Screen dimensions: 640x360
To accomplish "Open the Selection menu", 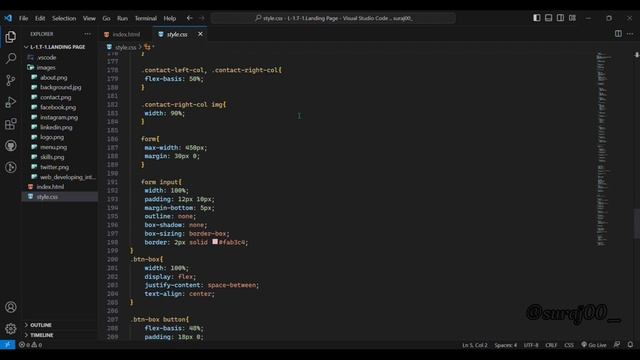I will click(x=64, y=18).
